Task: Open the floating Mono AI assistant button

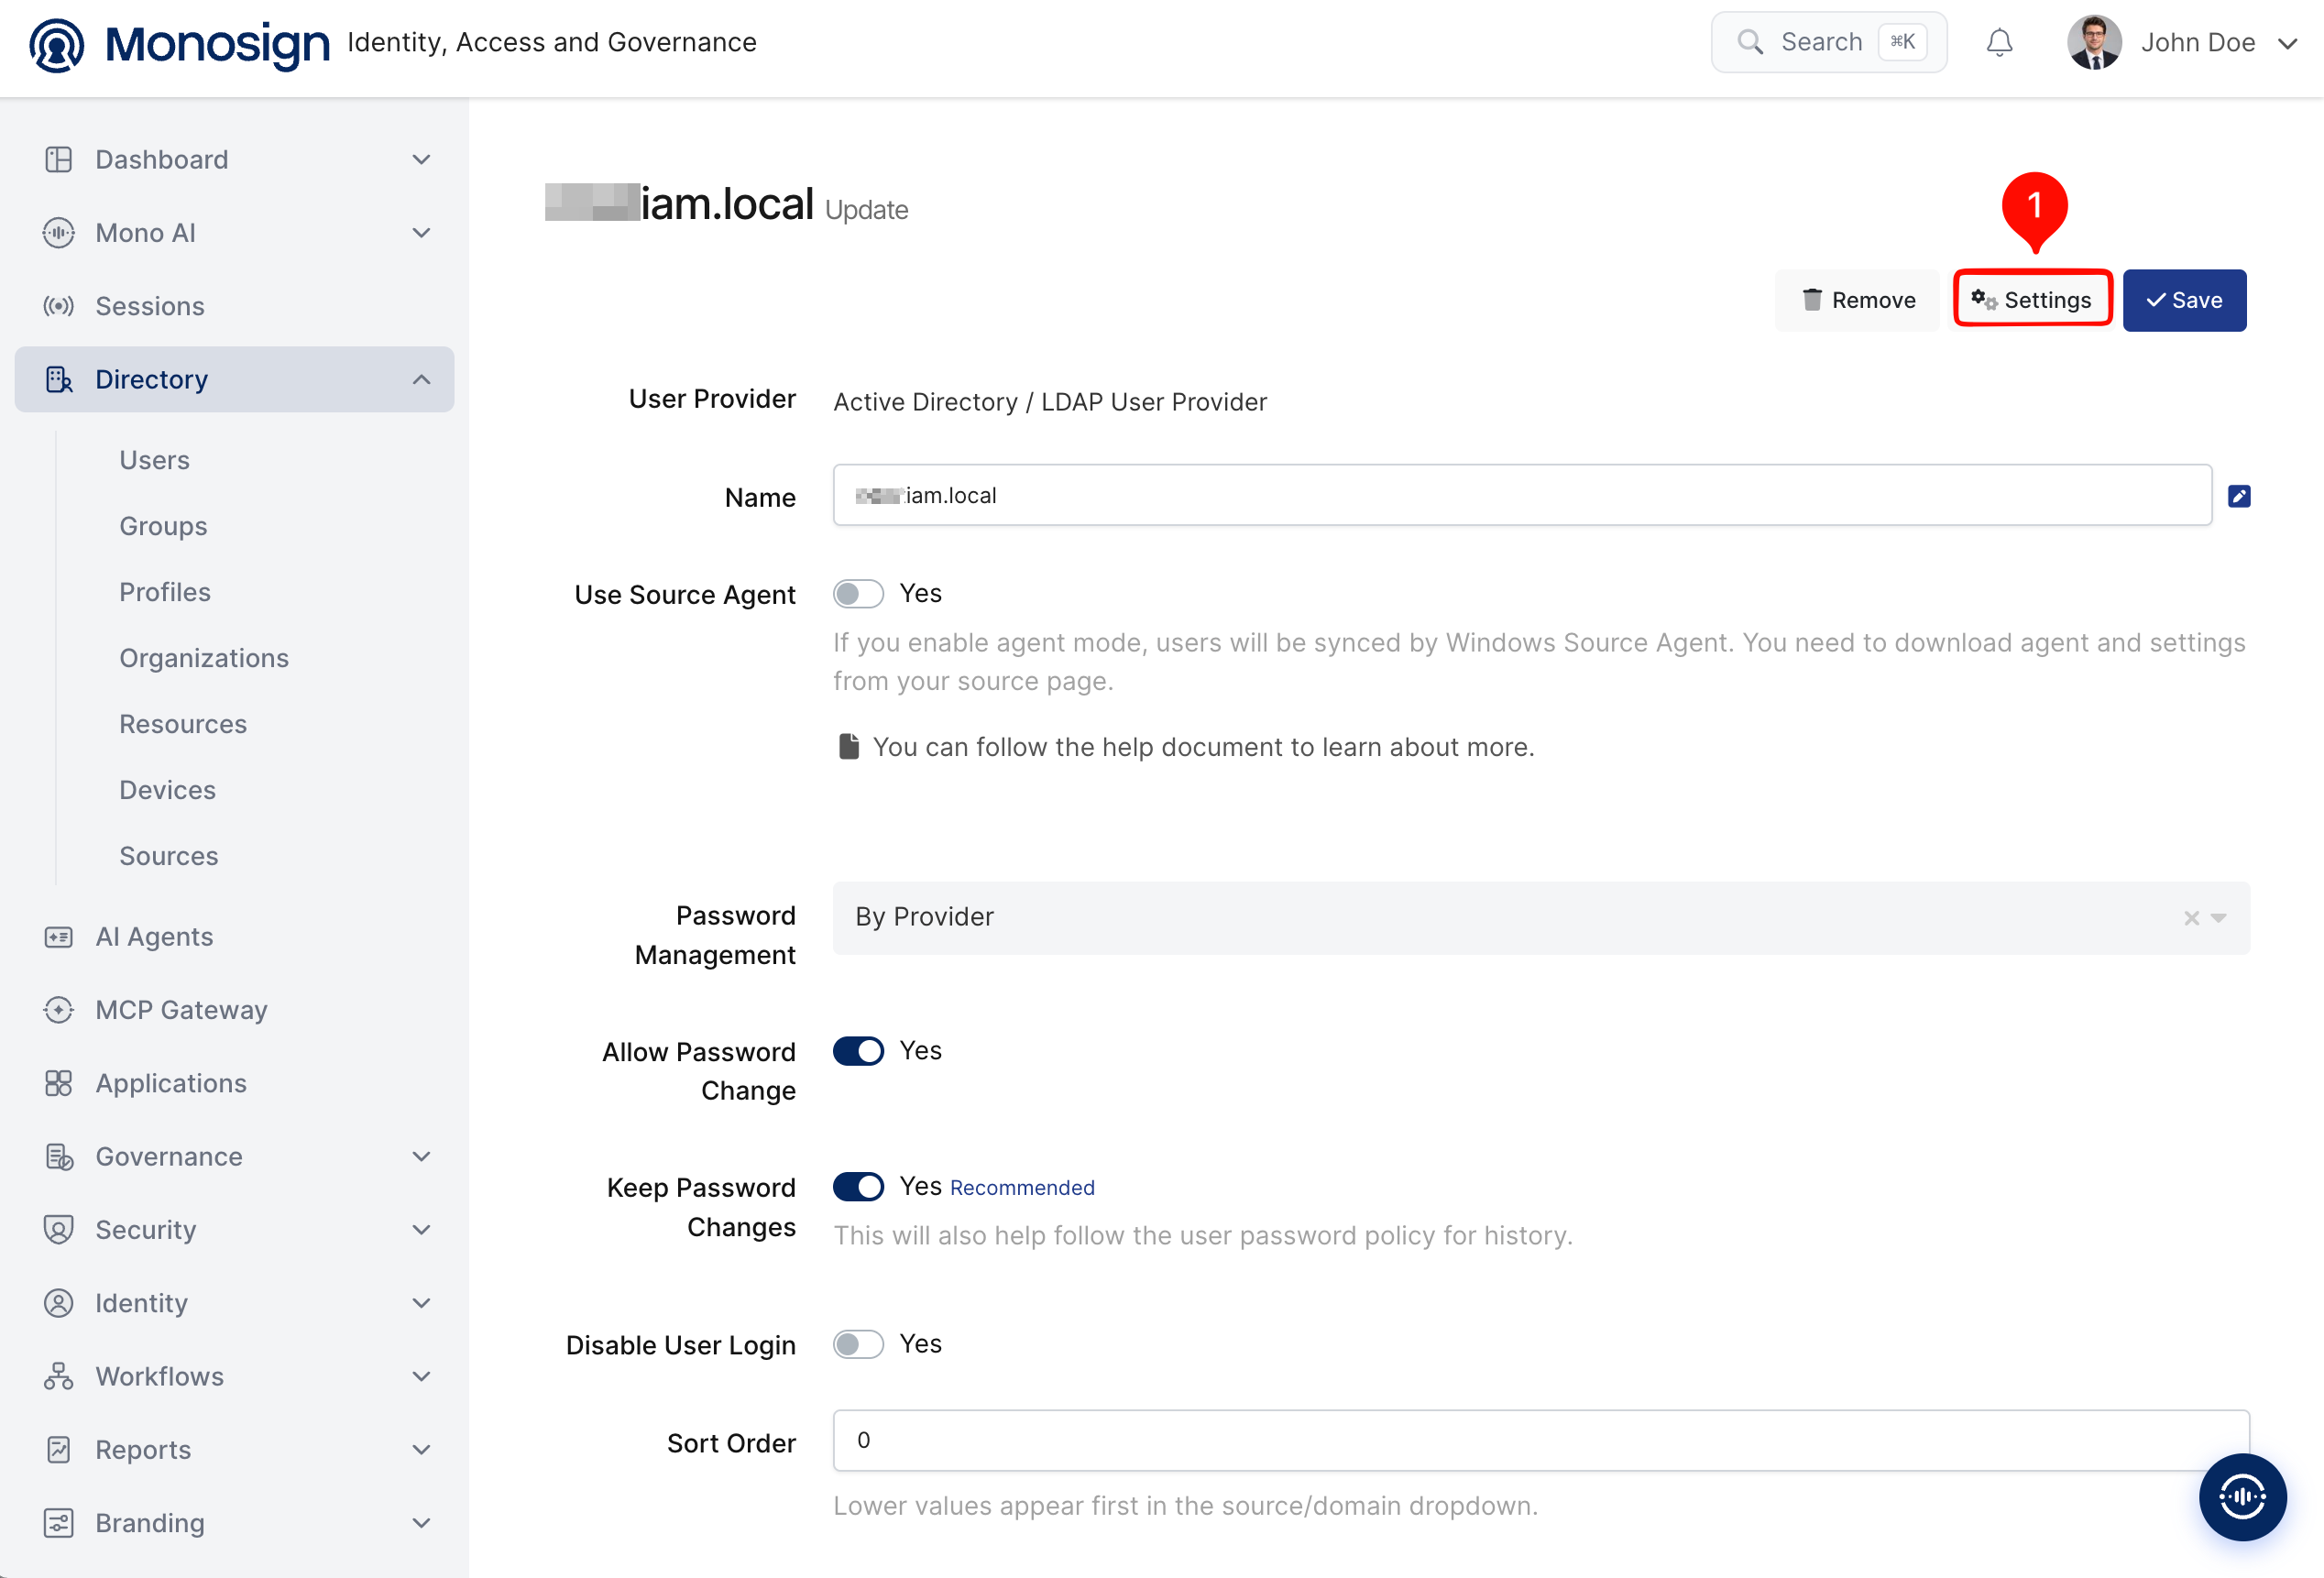Action: 2242,1496
